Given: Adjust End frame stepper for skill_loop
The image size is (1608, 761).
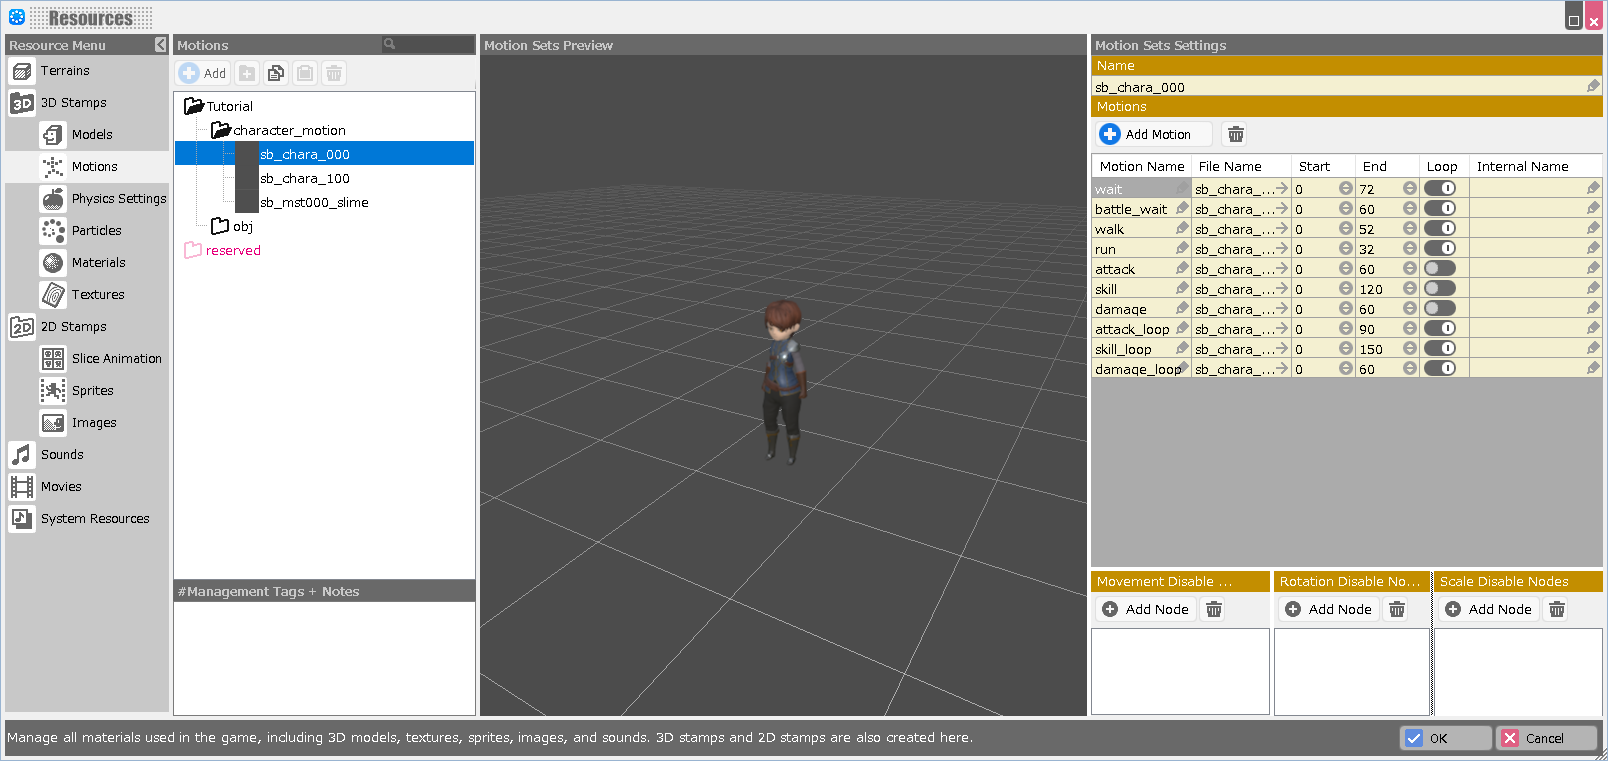Looking at the screenshot, I should tap(1409, 349).
